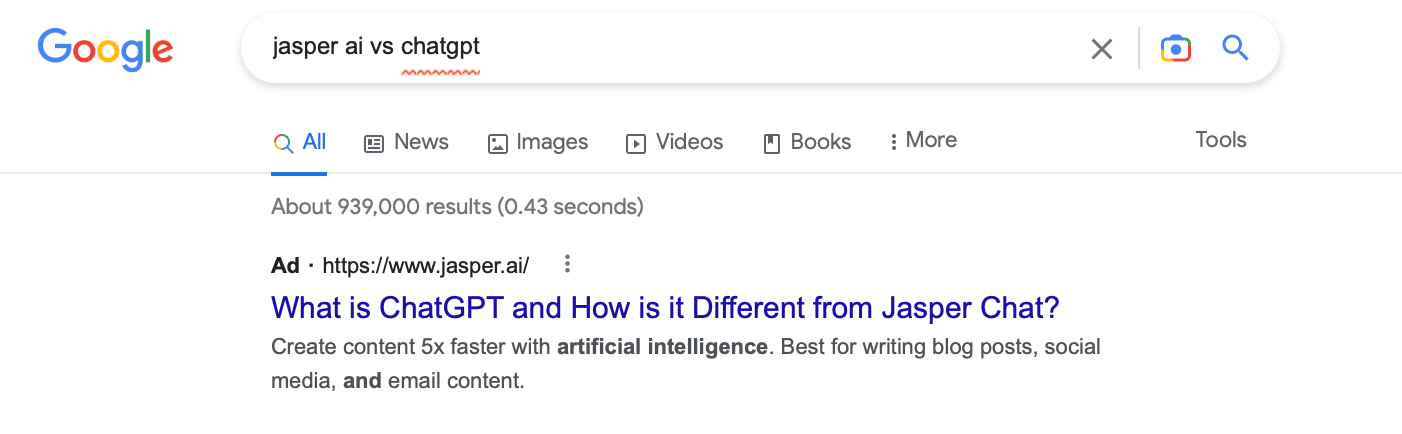Switch to the News tab label

421,142
